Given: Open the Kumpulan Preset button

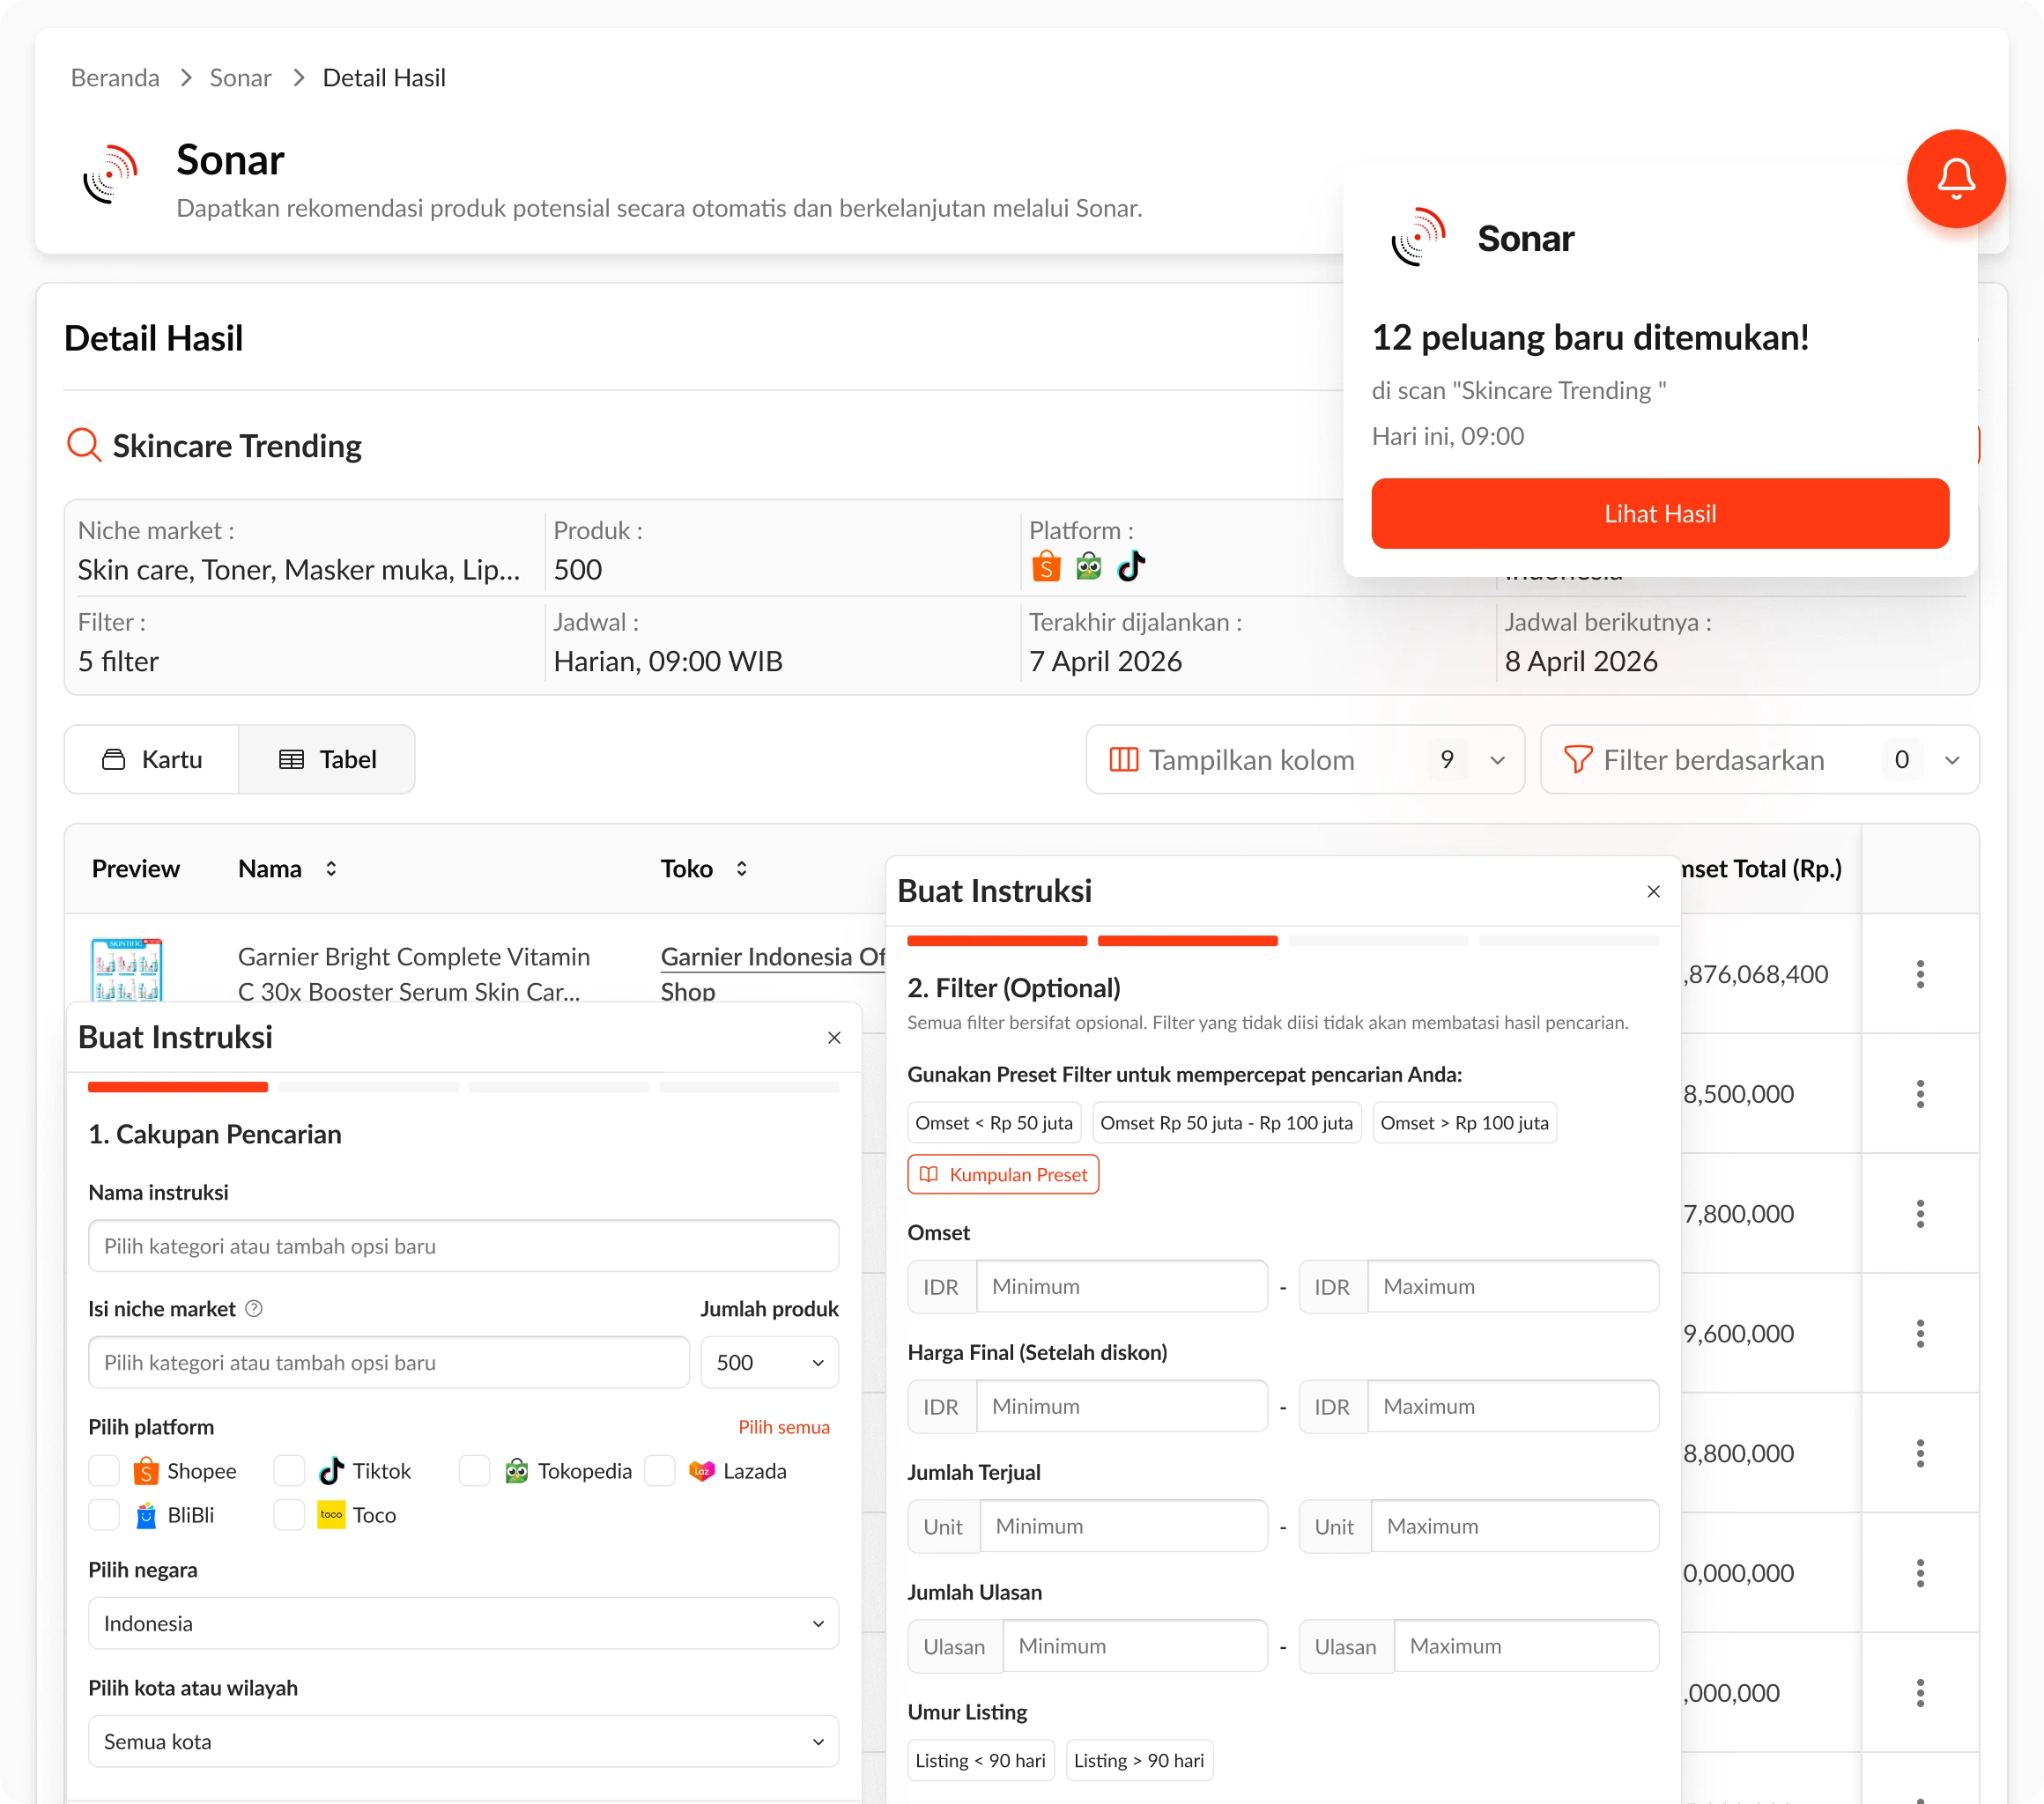Looking at the screenshot, I should pyautogui.click(x=1003, y=1174).
